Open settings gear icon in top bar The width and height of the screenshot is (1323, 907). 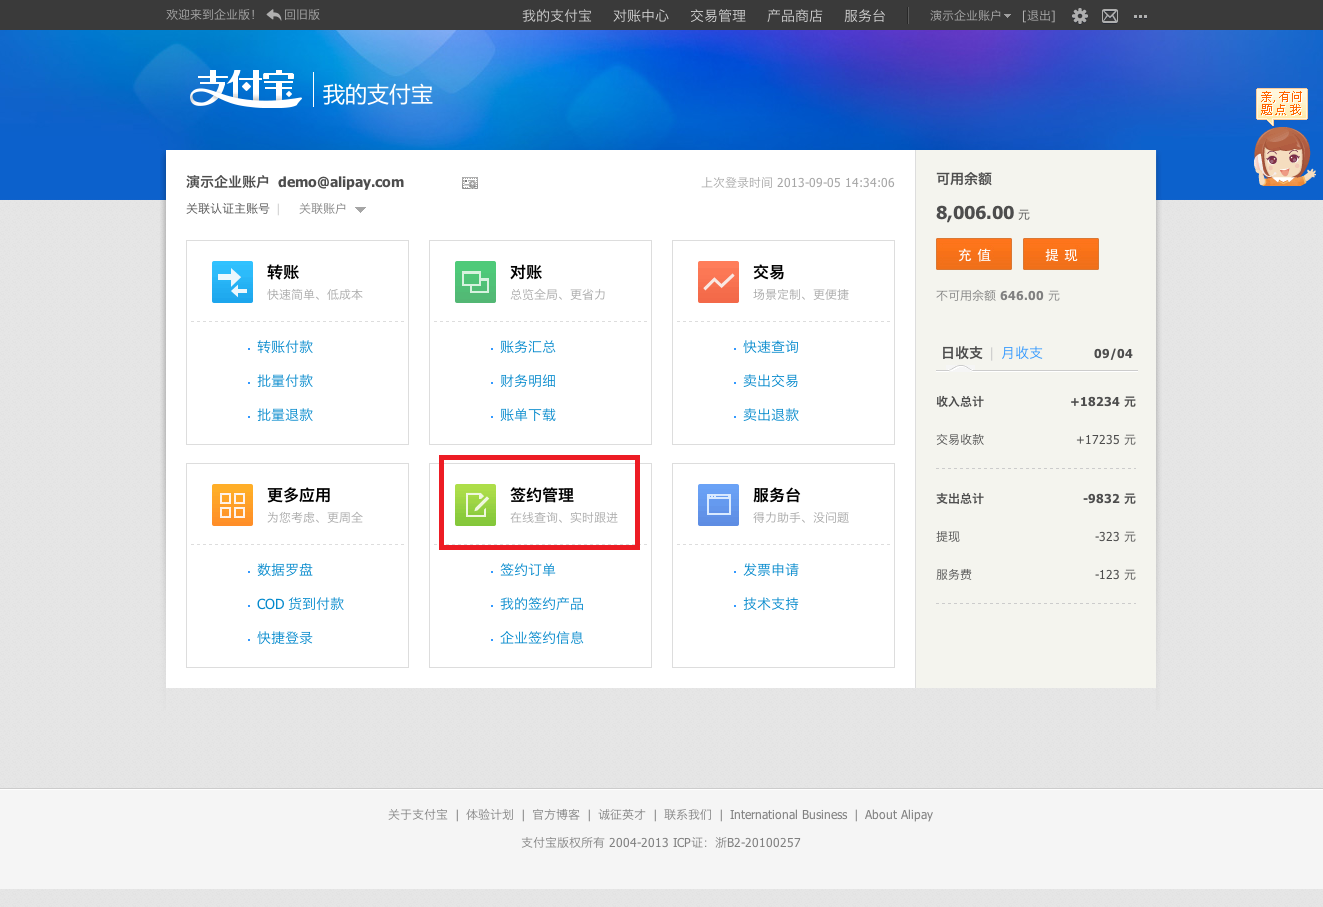1080,16
